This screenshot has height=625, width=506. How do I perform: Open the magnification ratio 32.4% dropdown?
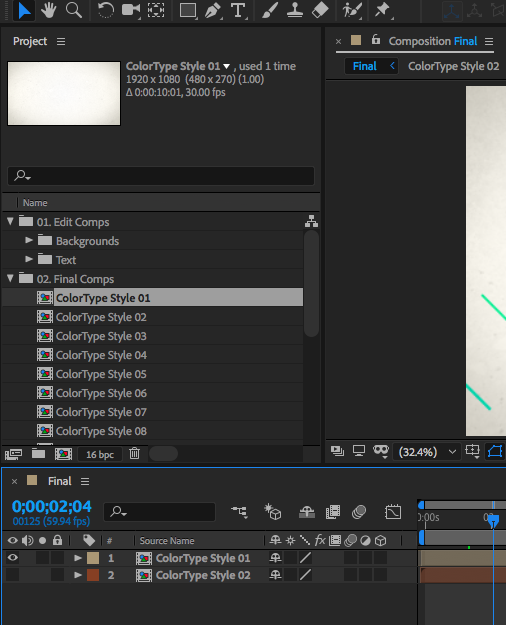coord(427,452)
